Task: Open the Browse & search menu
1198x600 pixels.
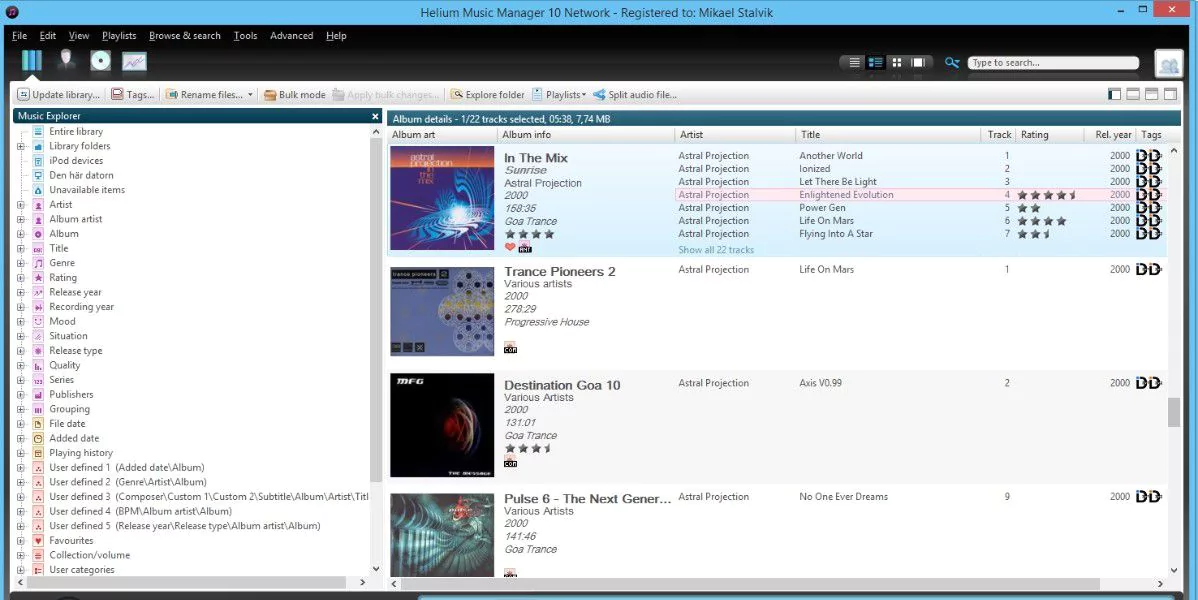Action: (x=184, y=35)
